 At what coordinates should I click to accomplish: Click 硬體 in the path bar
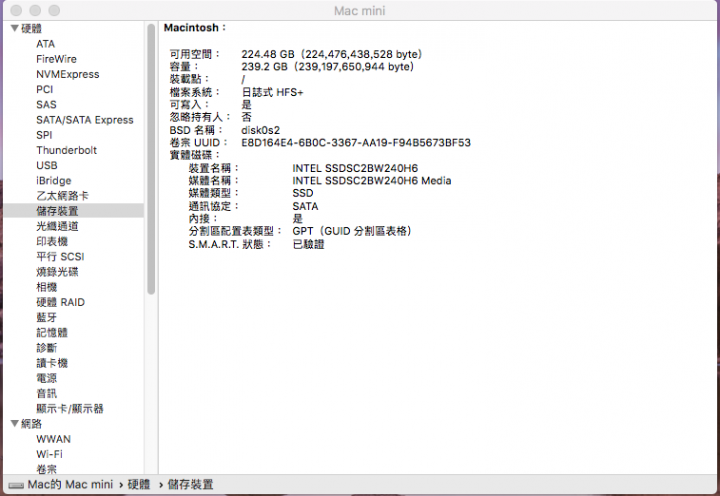pyautogui.click(x=139, y=485)
